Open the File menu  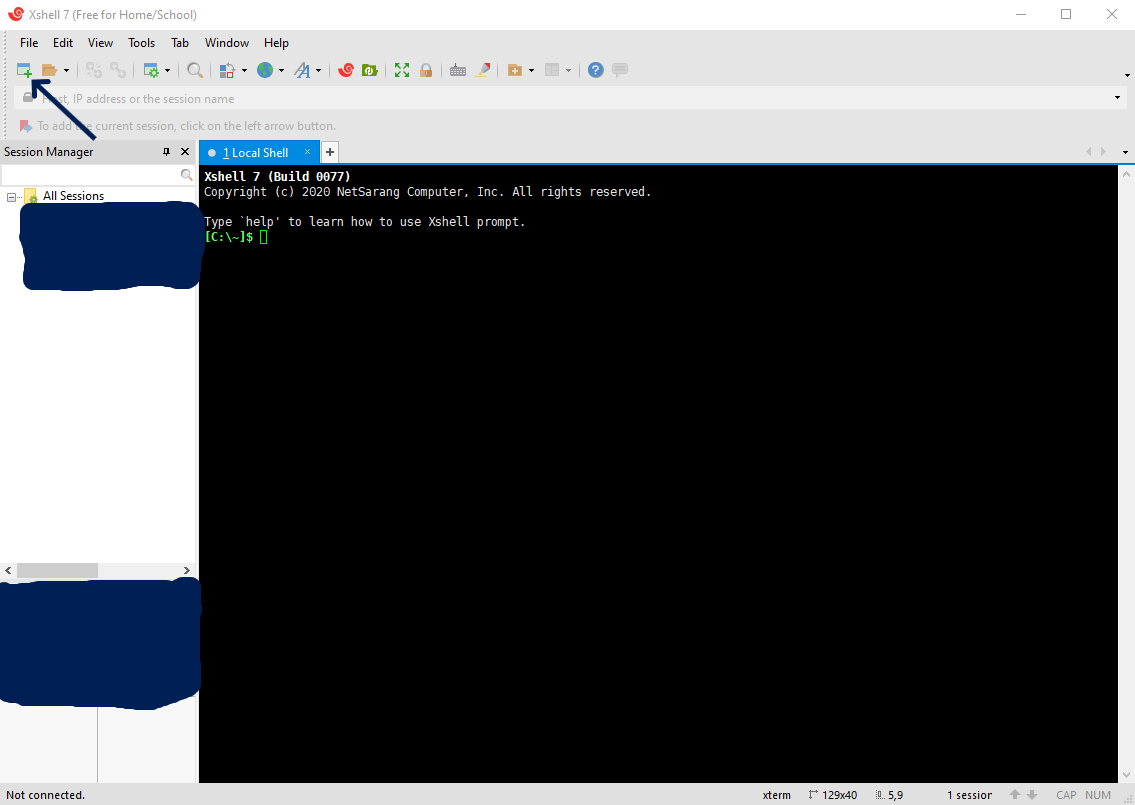29,43
